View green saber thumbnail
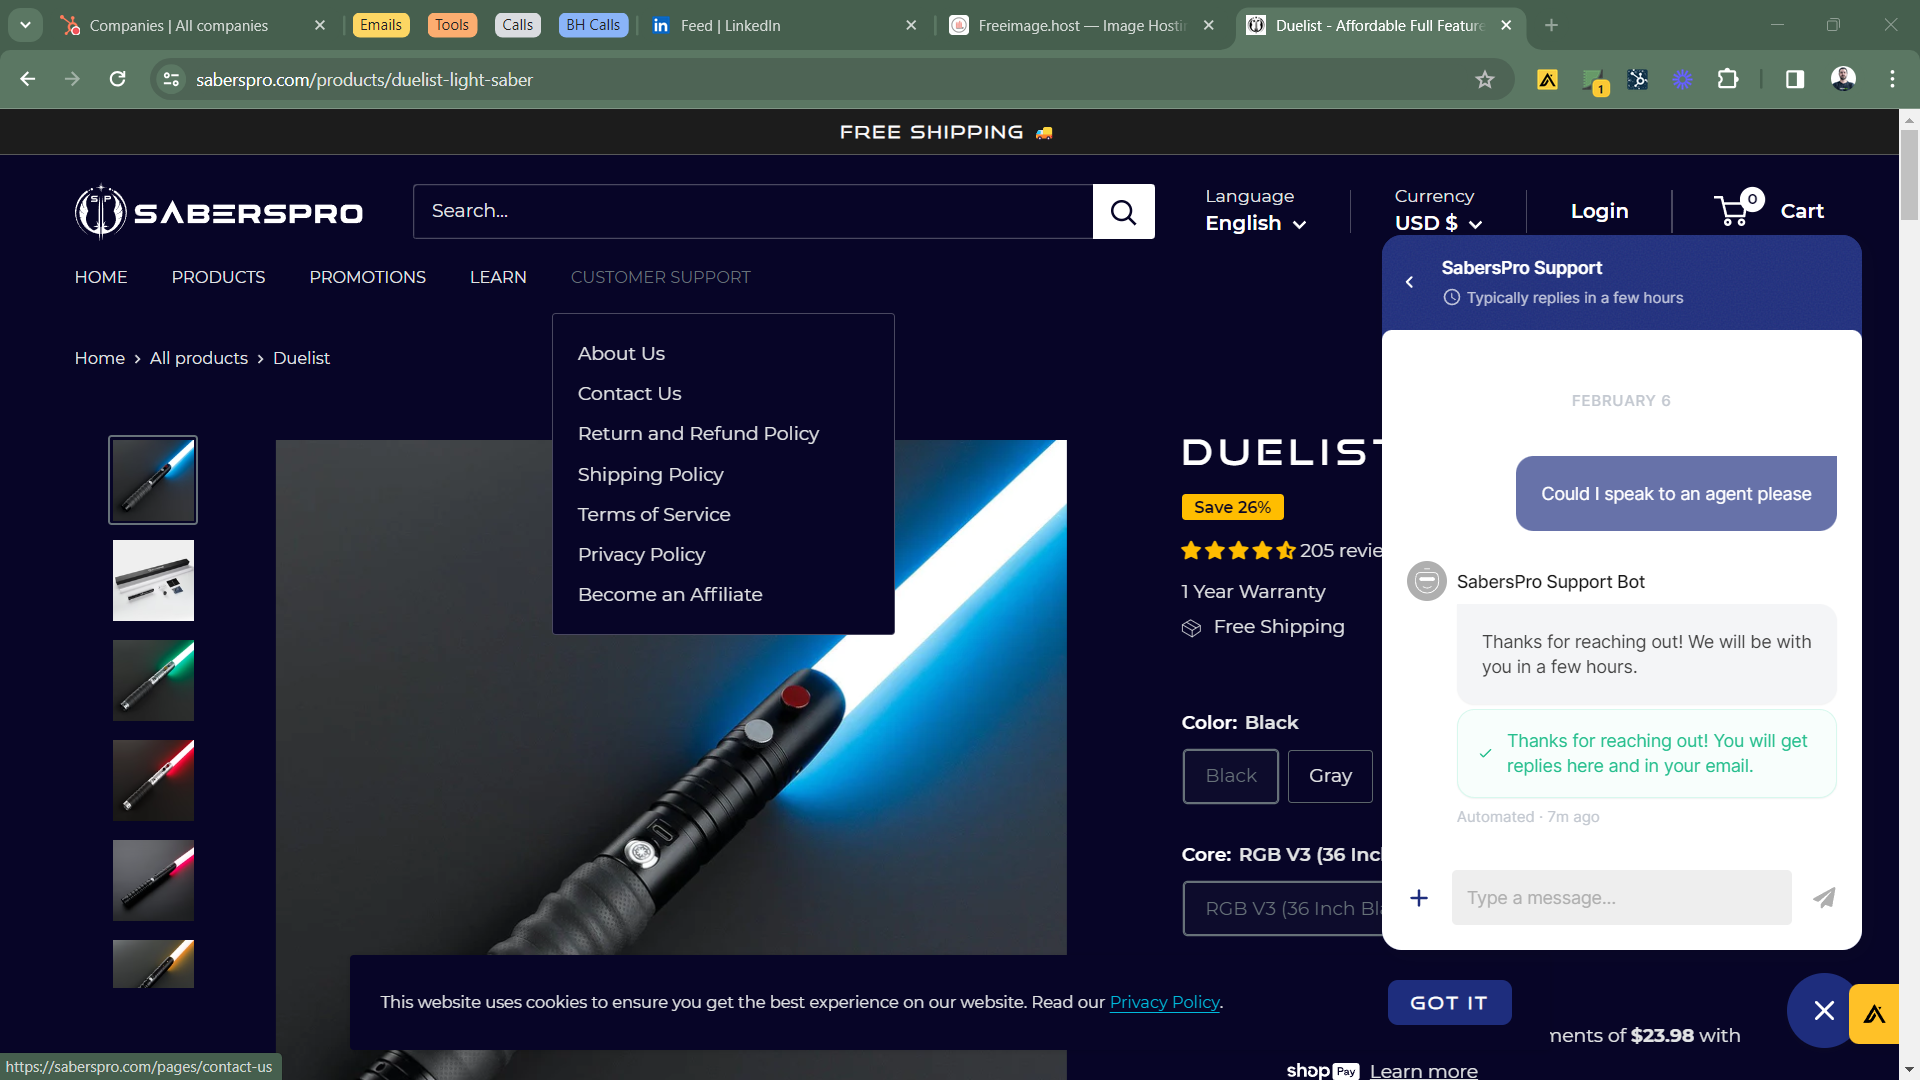The height and width of the screenshot is (1080, 1920). pos(153,681)
